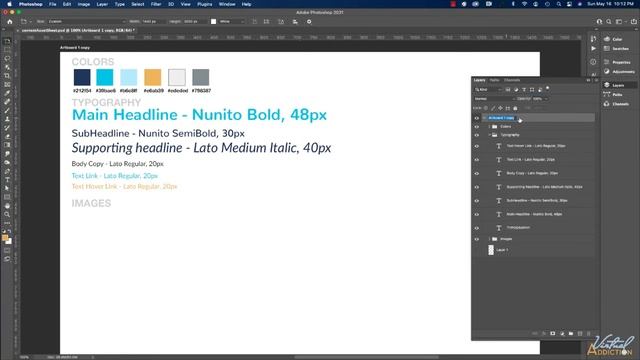The height and width of the screenshot is (360, 640).
Task: Open the Kind filter dropdown
Action: pyautogui.click(x=488, y=89)
